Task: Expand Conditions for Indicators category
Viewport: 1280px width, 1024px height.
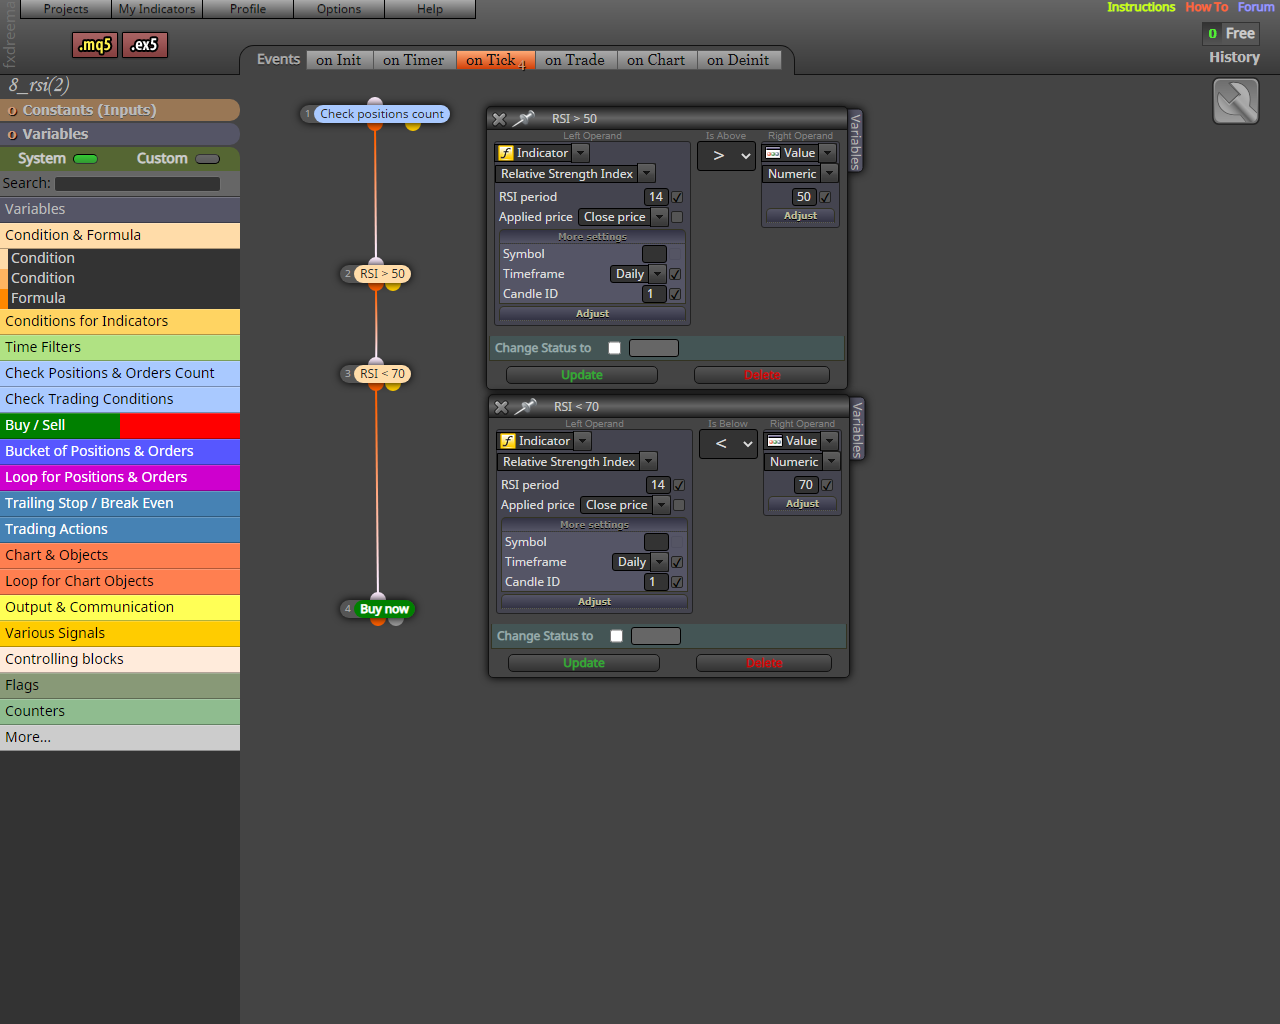Action: (120, 321)
